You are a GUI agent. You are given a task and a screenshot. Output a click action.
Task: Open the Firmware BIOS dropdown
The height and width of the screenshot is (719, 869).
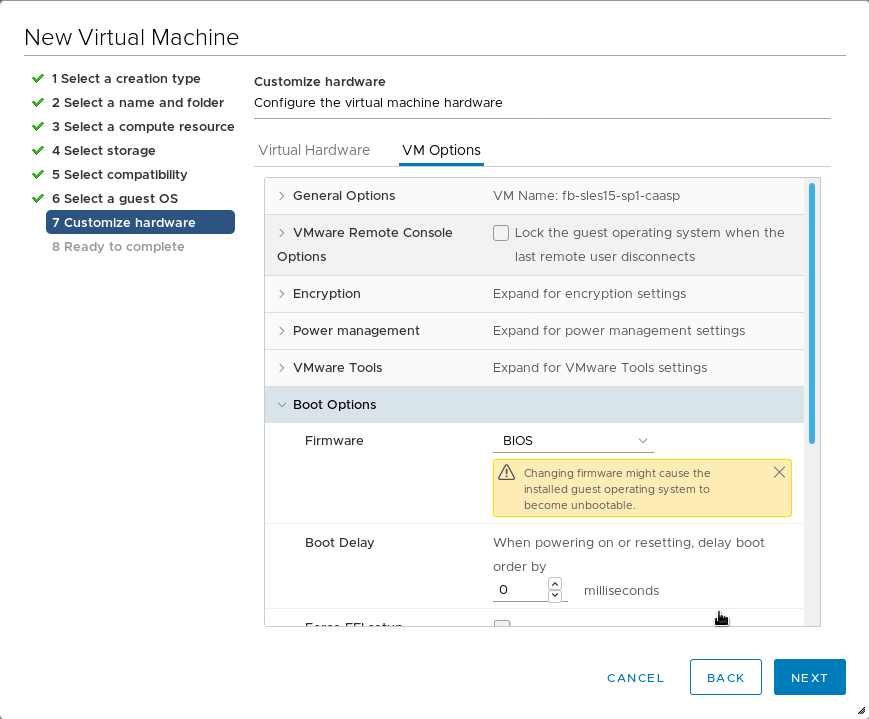(x=573, y=441)
